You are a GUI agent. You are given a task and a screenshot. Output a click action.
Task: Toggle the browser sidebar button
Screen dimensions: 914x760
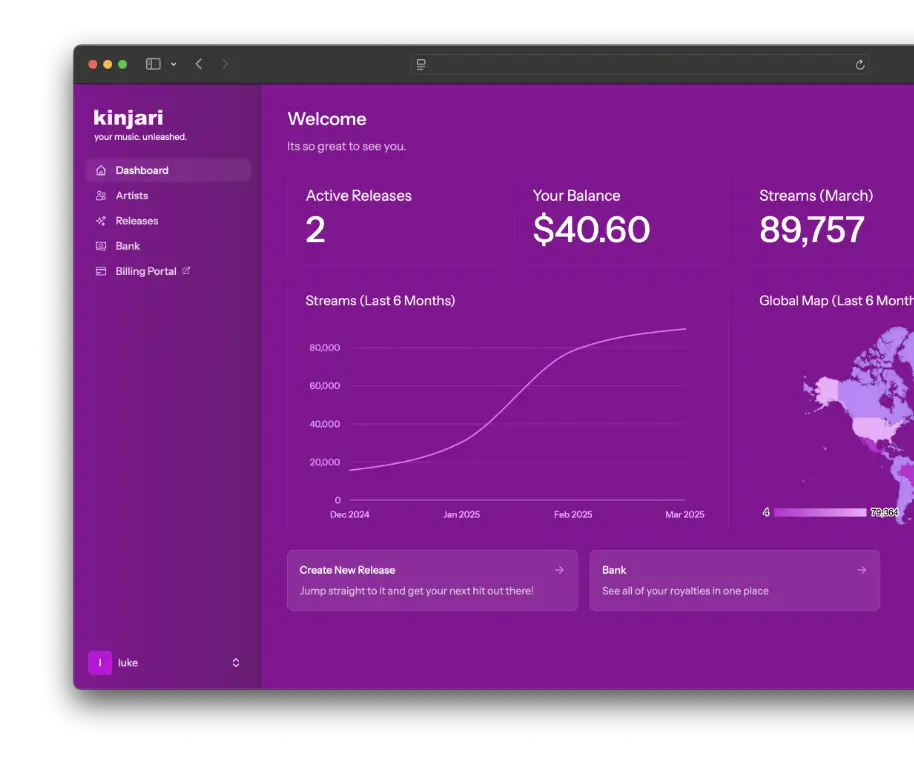(153, 64)
